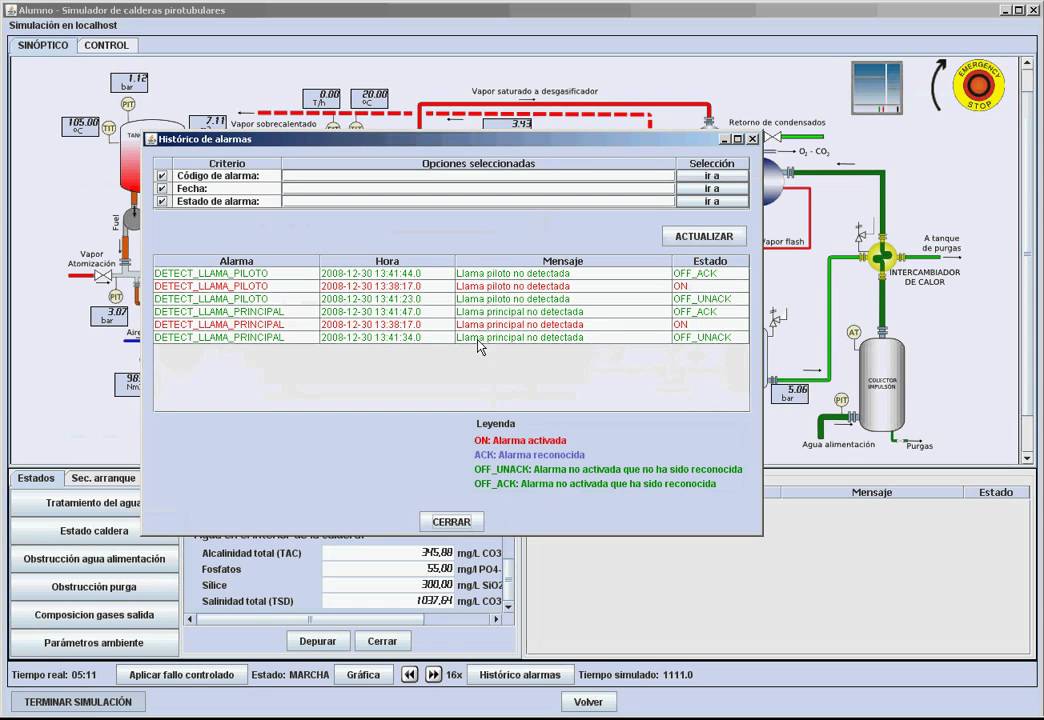Click 'ir a' for Estado de alarma
This screenshot has width=1044, height=720.
point(712,201)
